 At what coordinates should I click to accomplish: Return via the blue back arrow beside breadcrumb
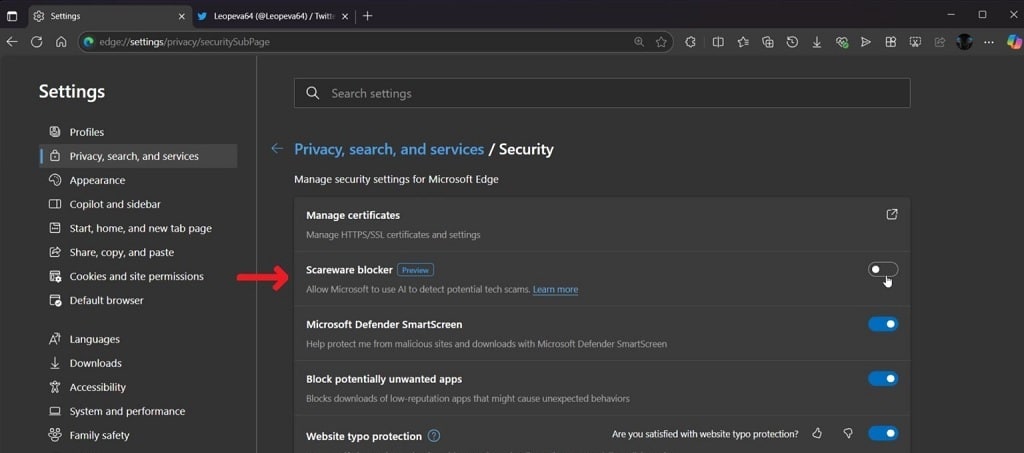point(277,149)
